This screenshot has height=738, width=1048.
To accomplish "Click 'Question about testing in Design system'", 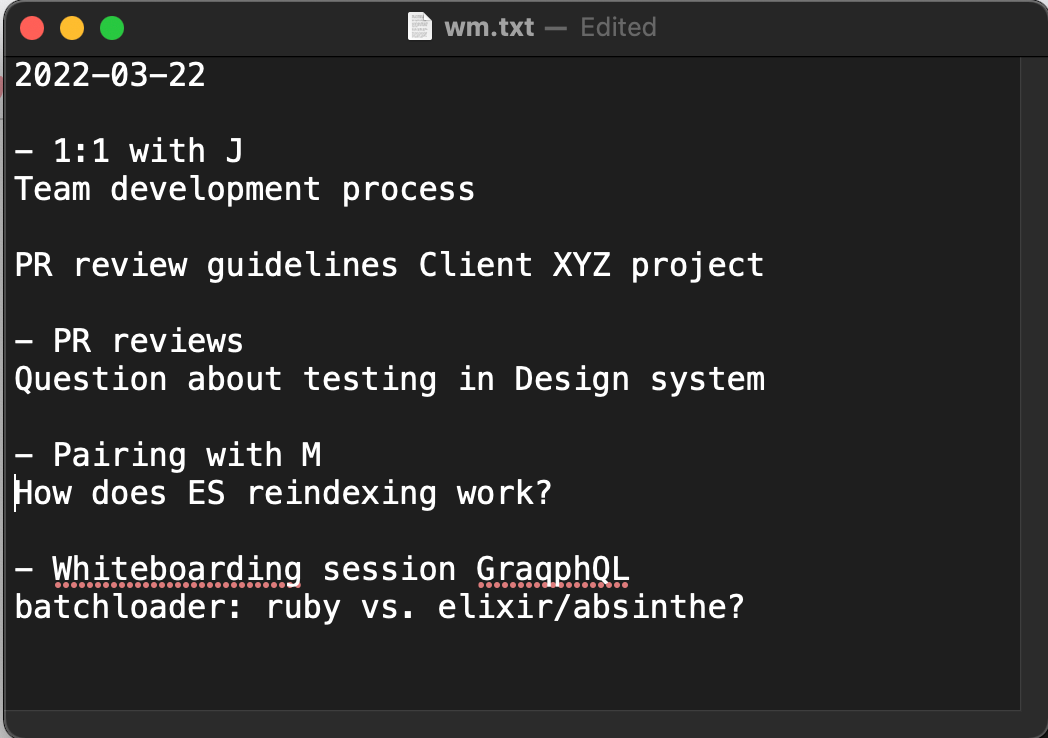I will click(390, 379).
